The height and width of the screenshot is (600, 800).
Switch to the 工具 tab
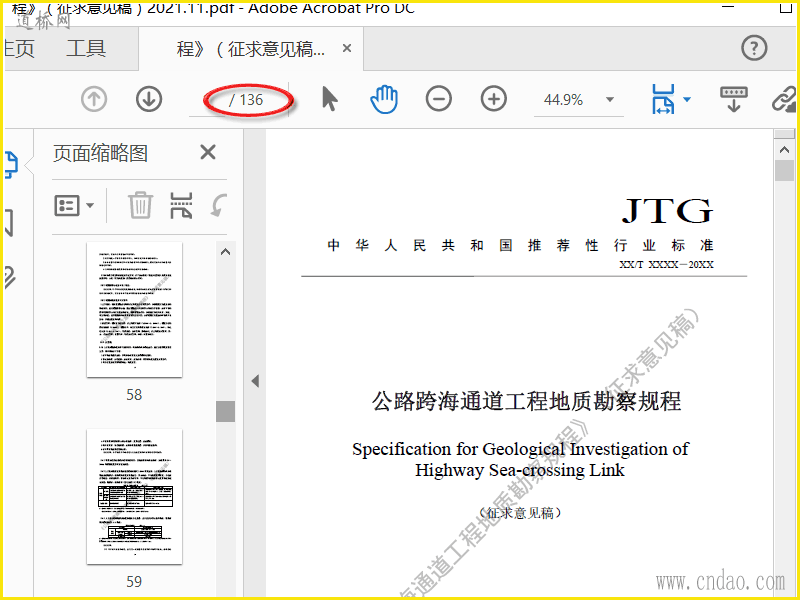point(86,49)
